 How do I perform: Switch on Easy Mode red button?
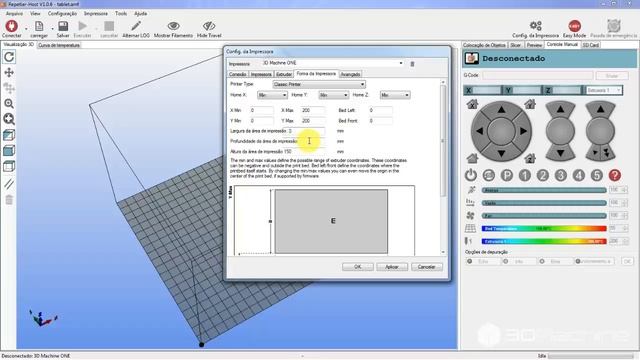pyautogui.click(x=574, y=26)
